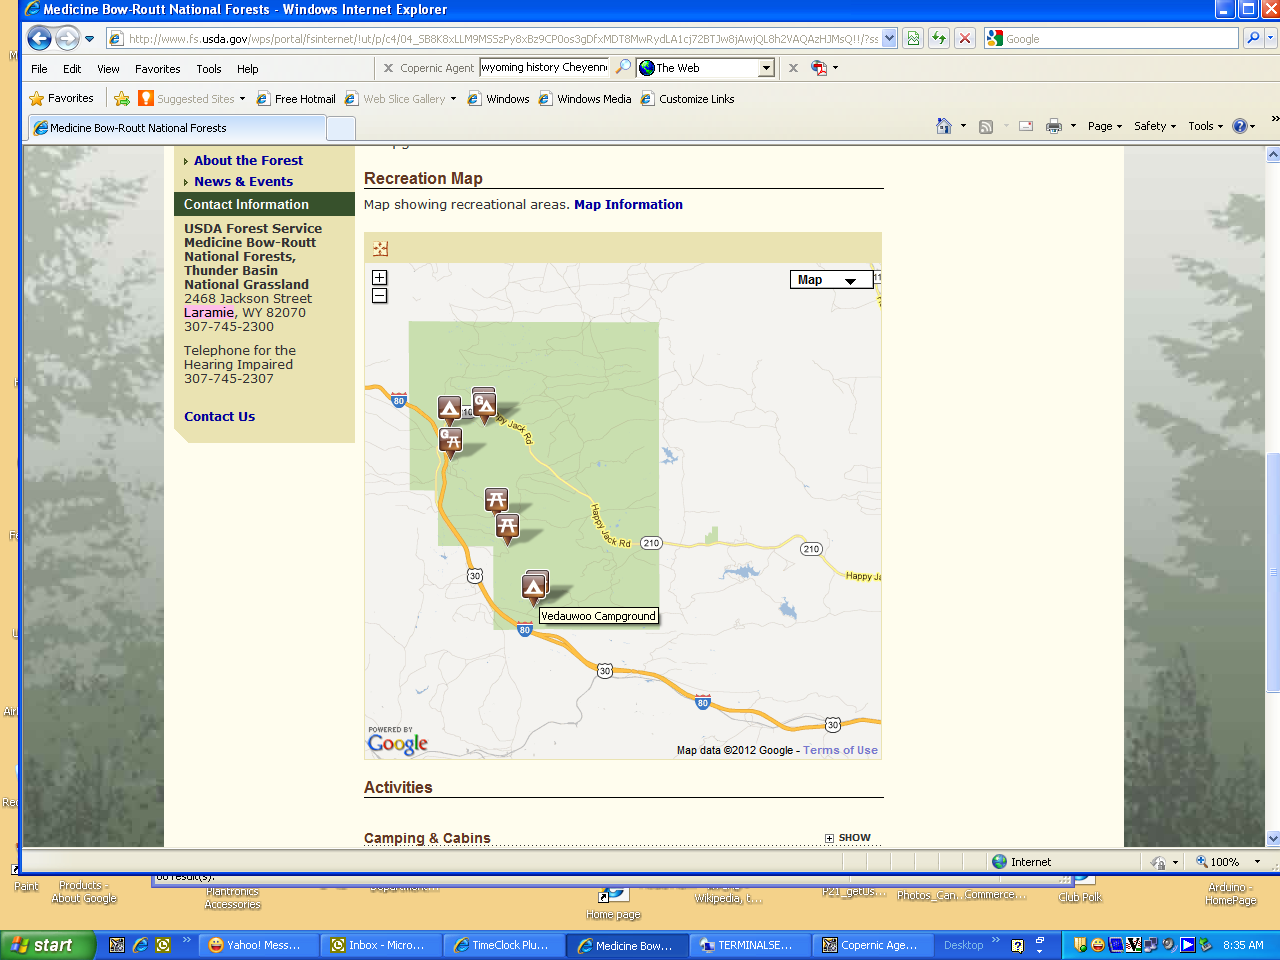This screenshot has width=1280, height=960.
Task: Click the Copernic Agent search text box
Action: coord(544,67)
